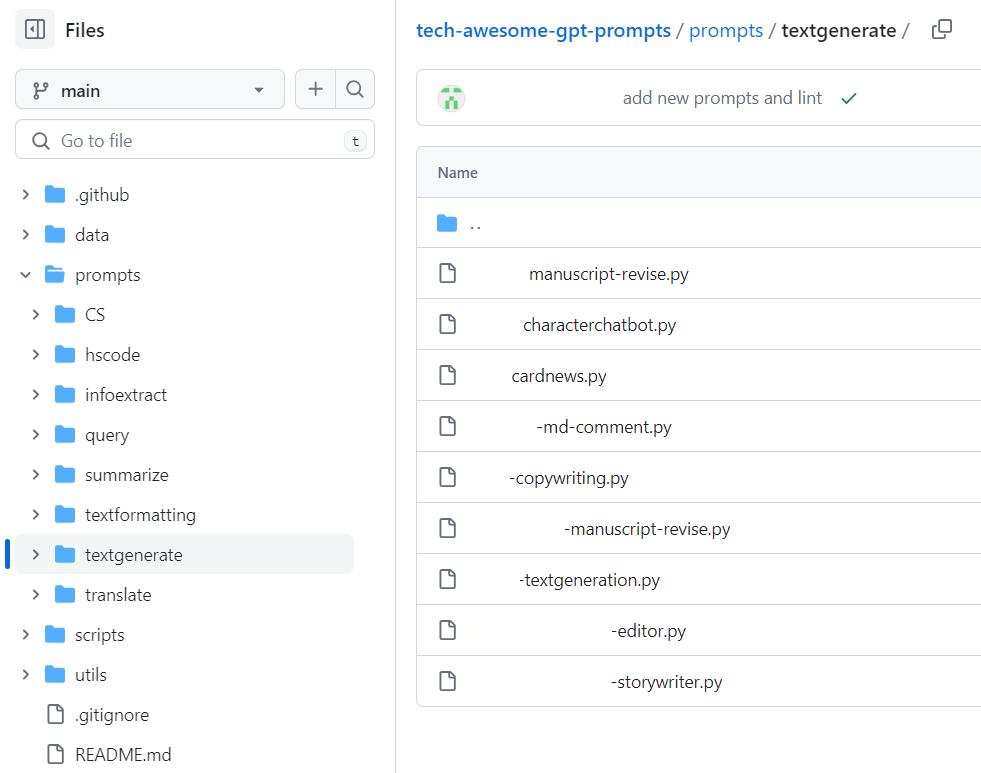
Task: Expand the translate folder chevron
Action: (36, 595)
